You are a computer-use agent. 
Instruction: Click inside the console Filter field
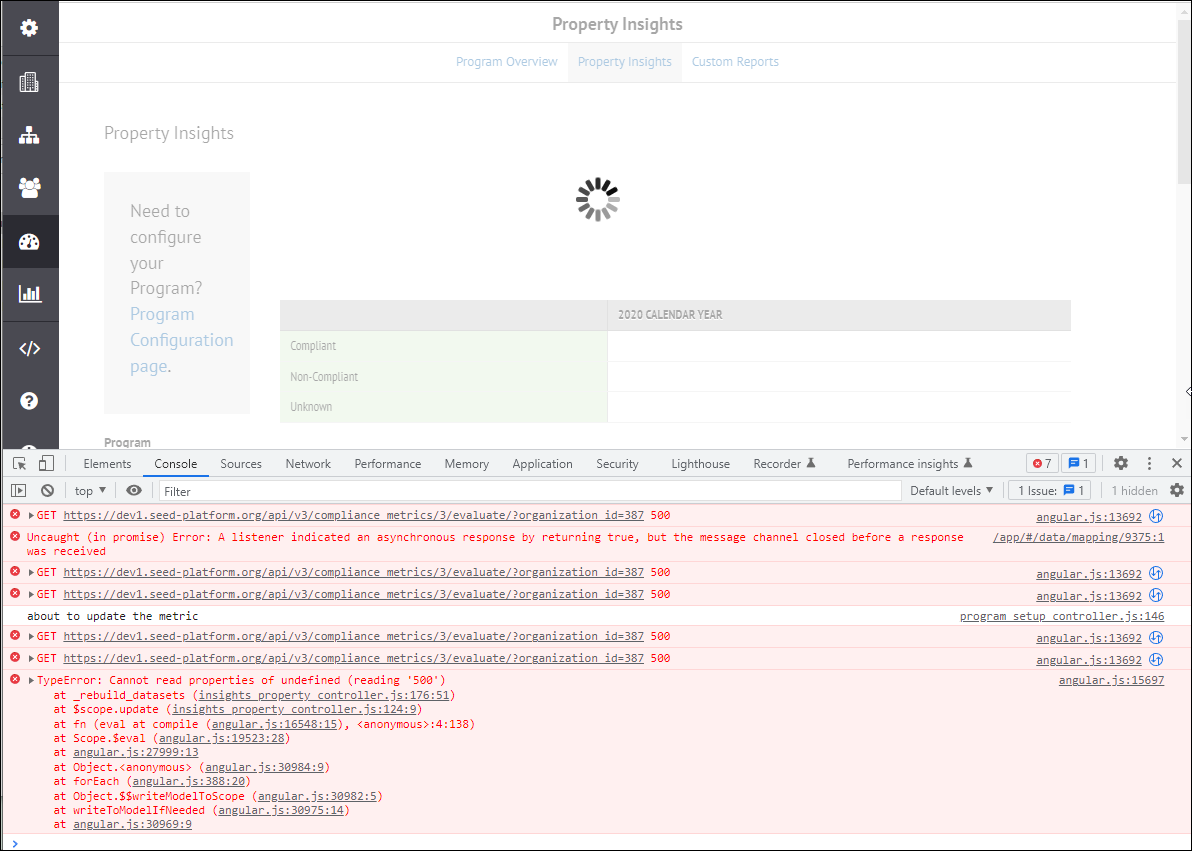pos(400,490)
